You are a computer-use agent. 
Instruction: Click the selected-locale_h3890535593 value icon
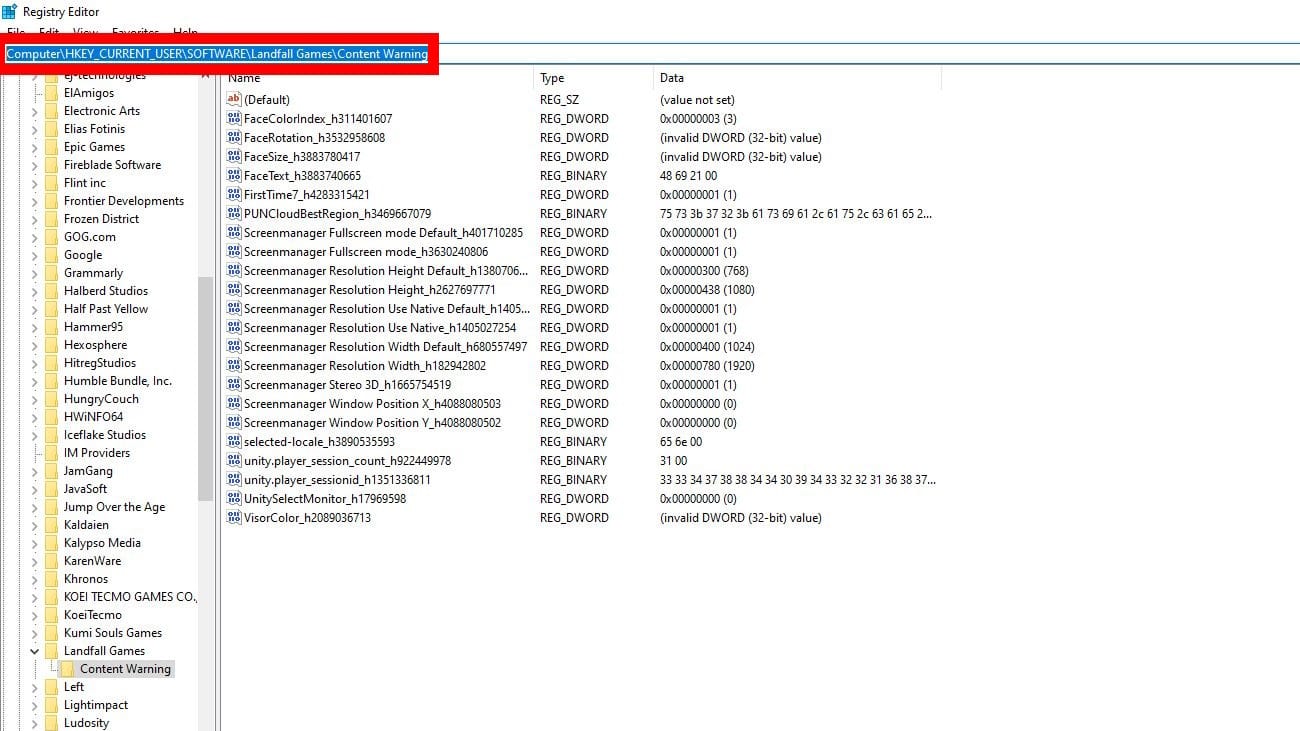click(234, 441)
